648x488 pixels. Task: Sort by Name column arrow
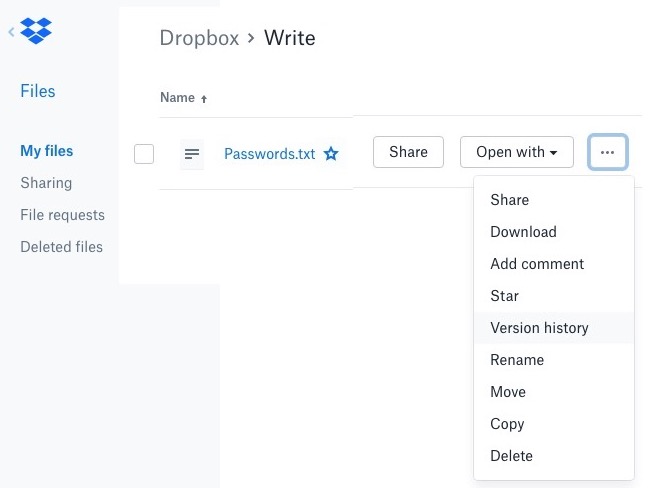204,99
